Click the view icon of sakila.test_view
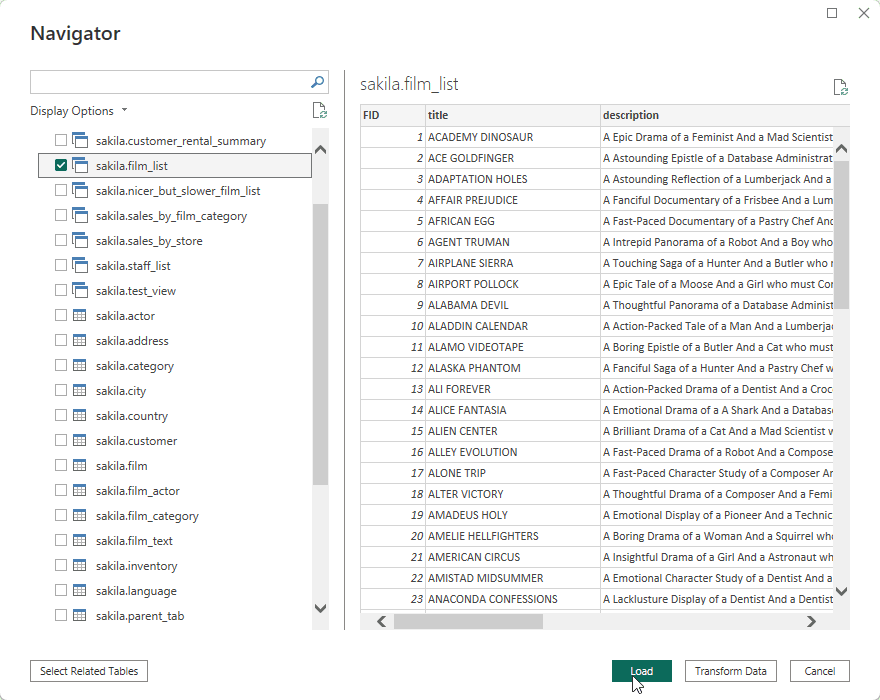Image resolution: width=880 pixels, height=700 pixels. (x=80, y=290)
